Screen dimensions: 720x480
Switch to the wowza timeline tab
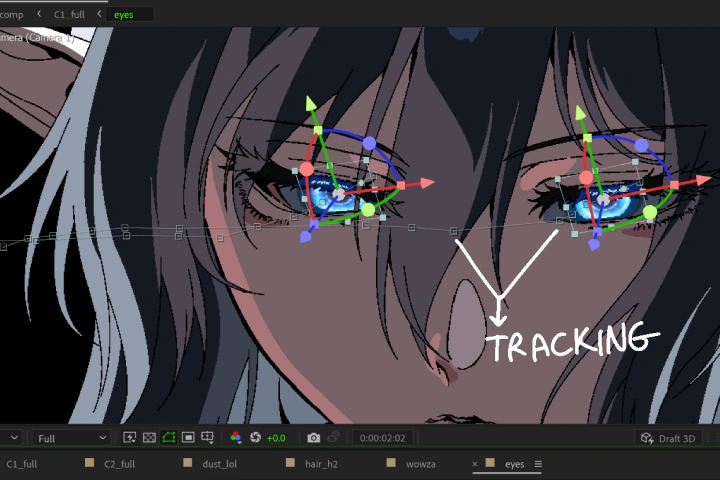[421, 464]
